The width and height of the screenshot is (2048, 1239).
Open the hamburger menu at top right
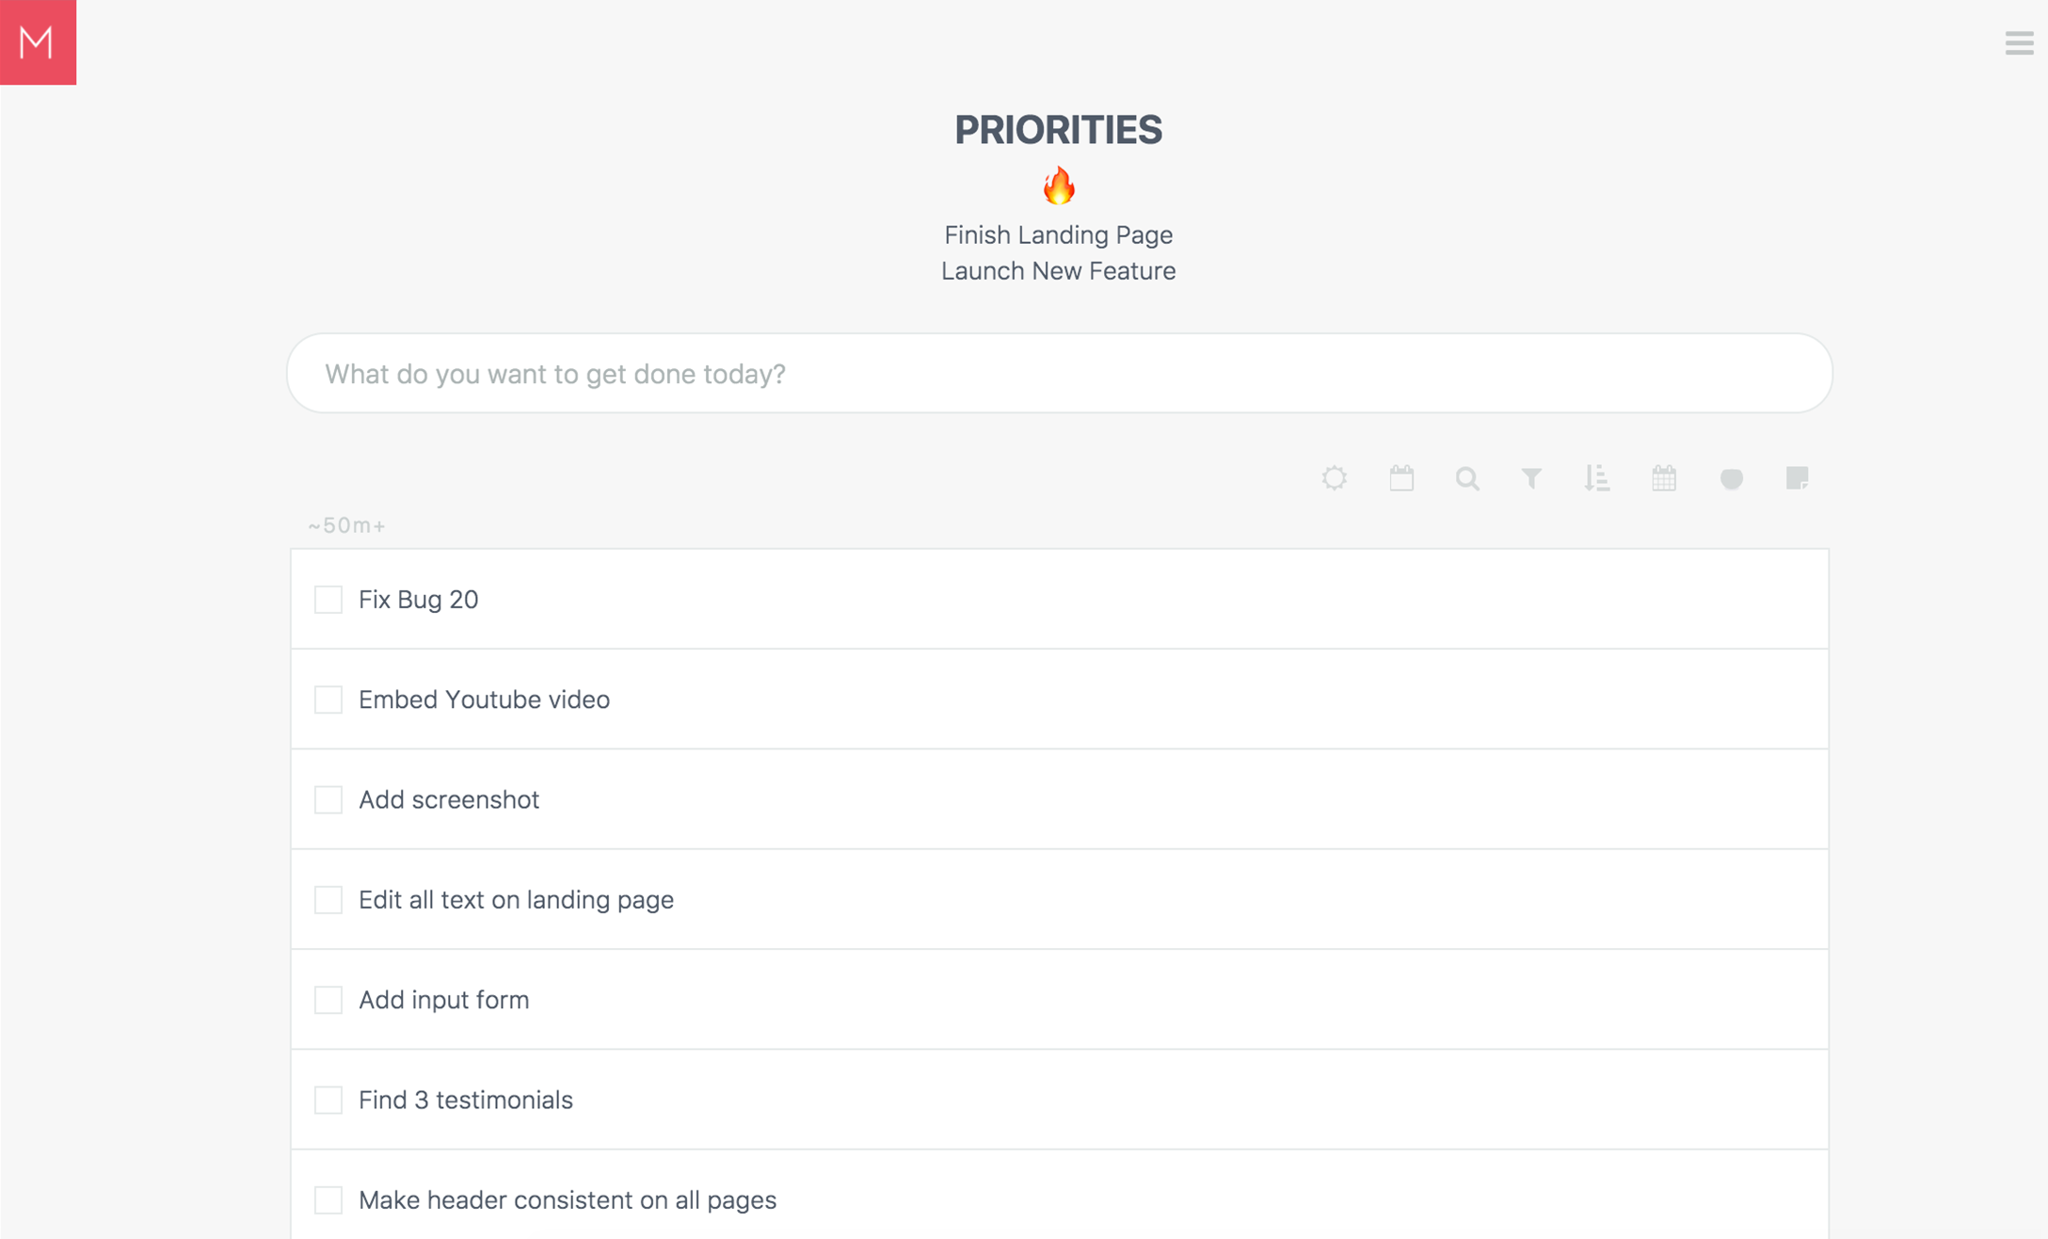click(2019, 43)
